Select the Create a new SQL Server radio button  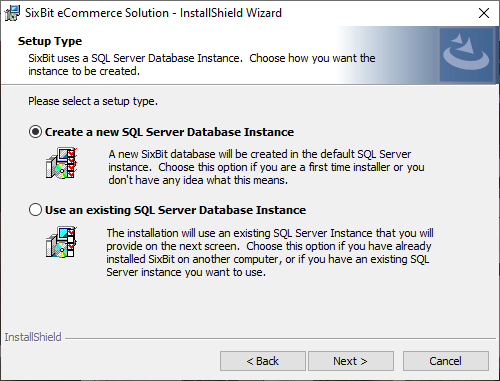[x=35, y=132]
